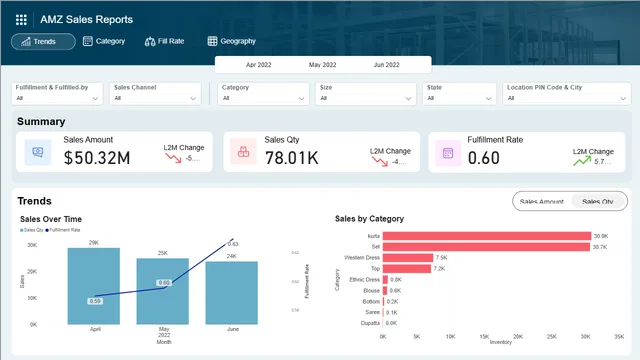Select the Apr 2022 month filter
640x360 pixels.
[x=258, y=65]
